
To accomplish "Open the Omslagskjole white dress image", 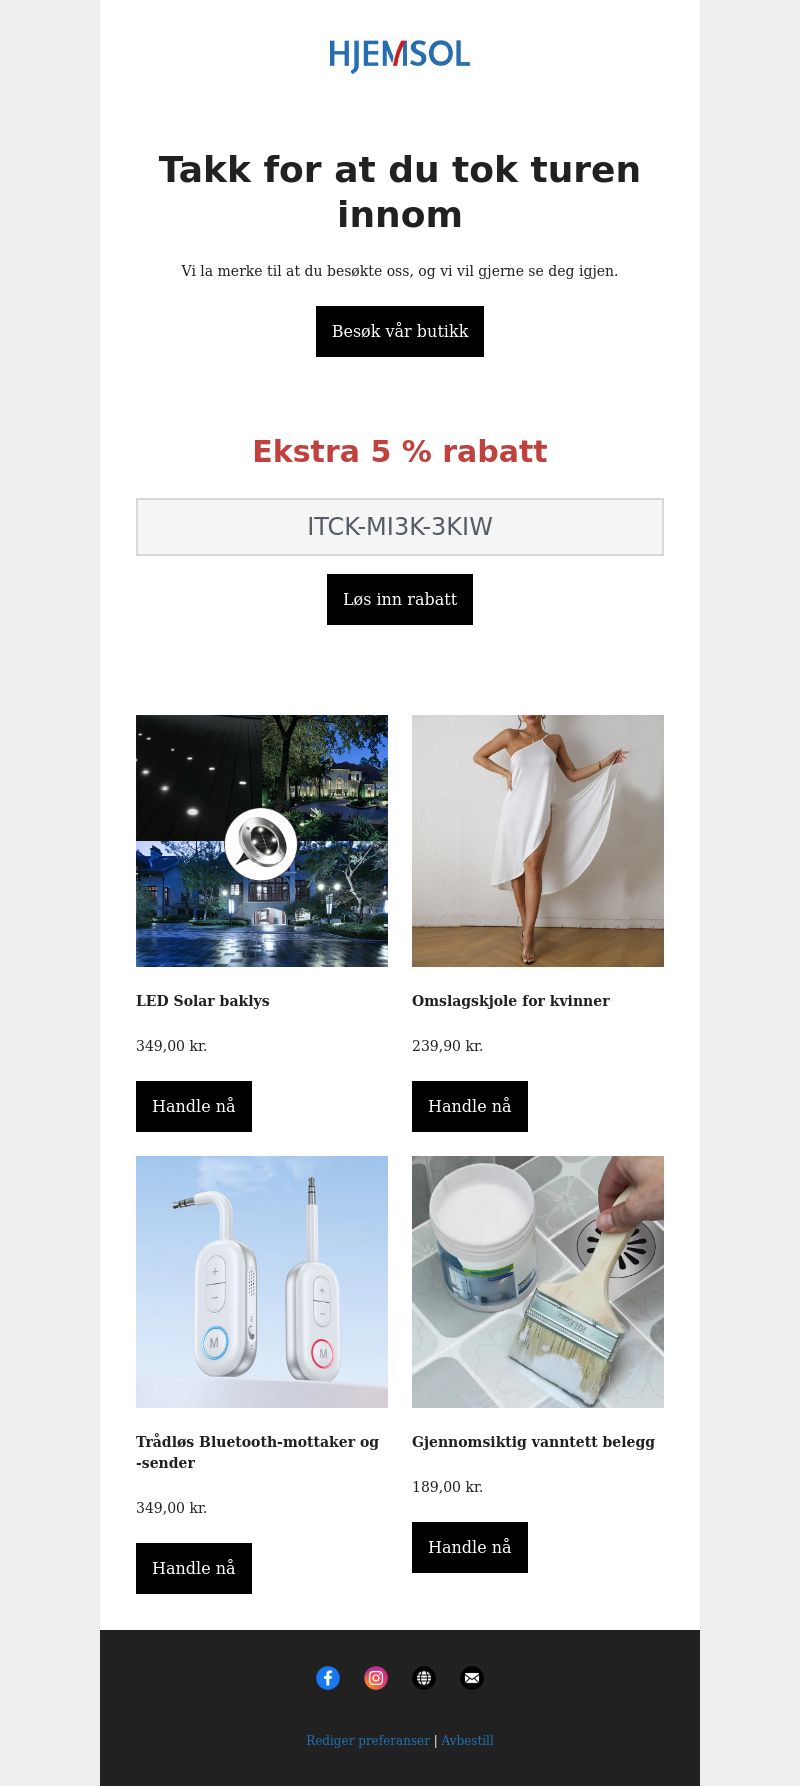I will click(x=538, y=841).
